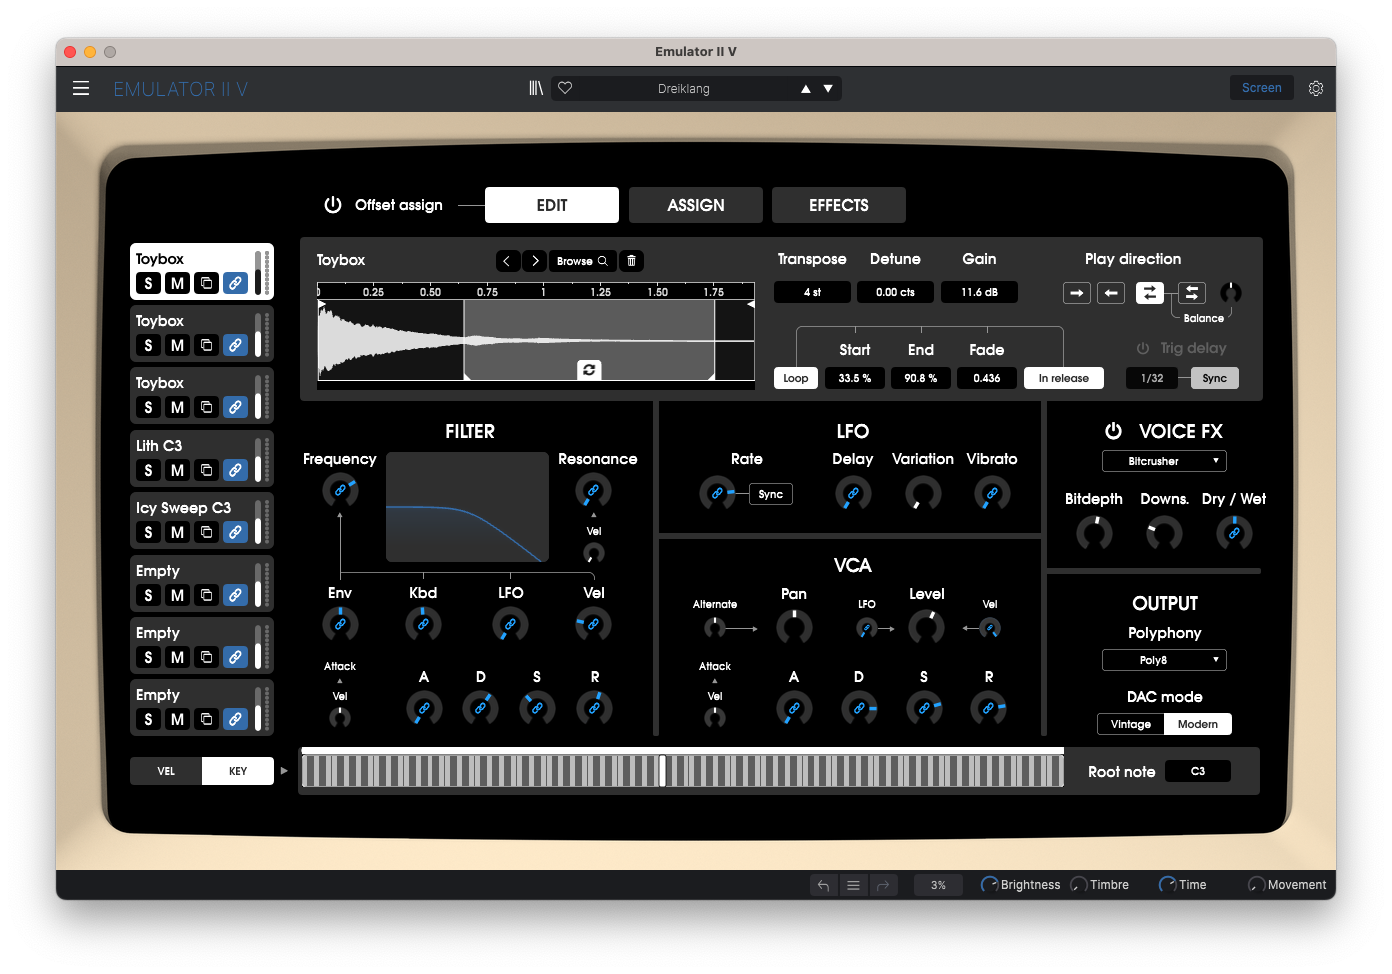This screenshot has height=974, width=1392.
Task: Select previous preset with up arrow
Action: [806, 89]
